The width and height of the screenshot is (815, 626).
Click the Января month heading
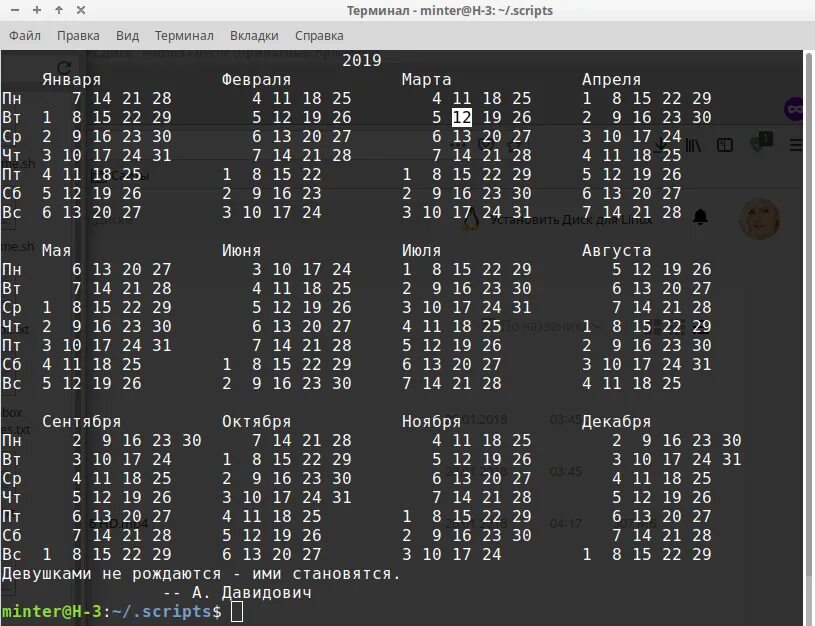tap(71, 80)
